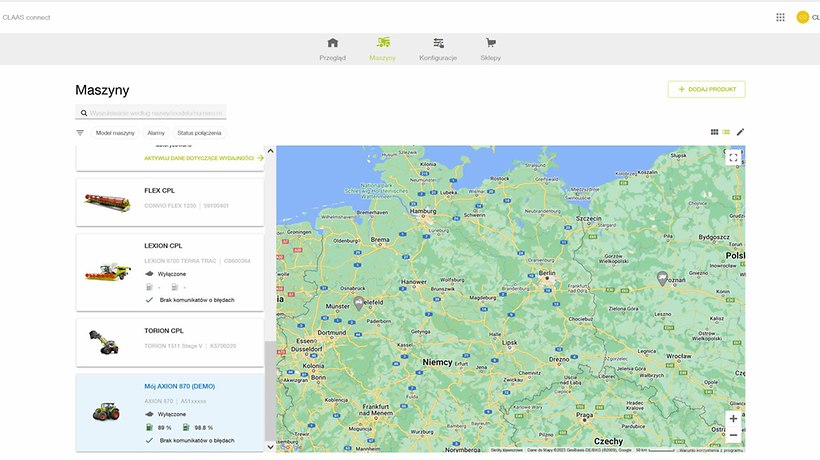Open the Model maszyny filter
The height and width of the screenshot is (460, 820).
115,133
